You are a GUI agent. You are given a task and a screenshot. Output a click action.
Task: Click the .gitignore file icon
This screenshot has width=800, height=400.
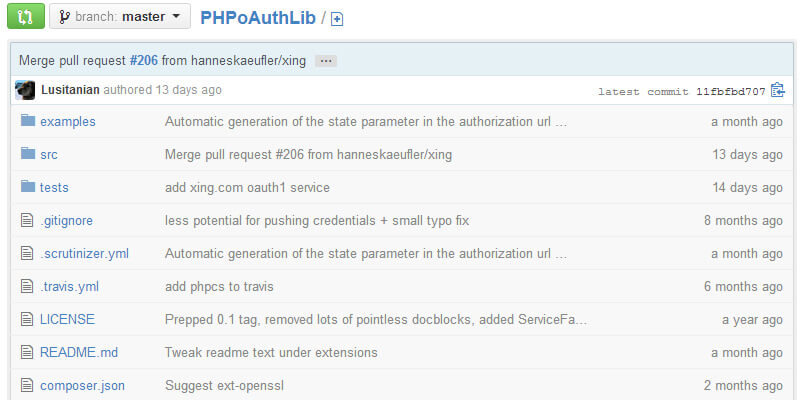tap(27, 220)
